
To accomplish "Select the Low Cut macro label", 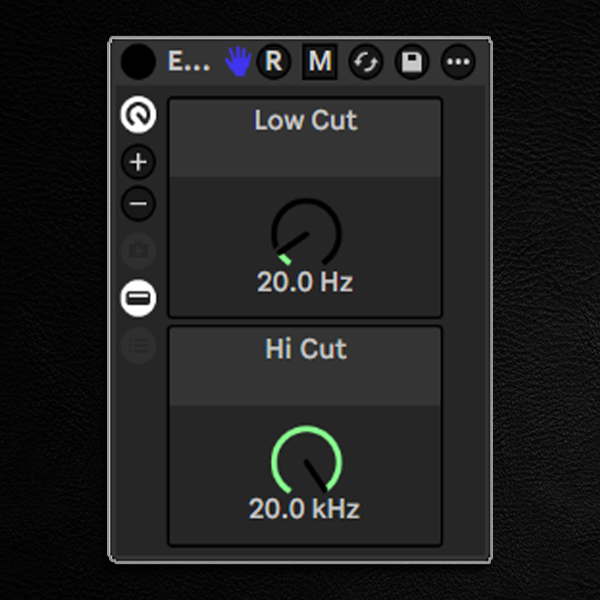I will coord(305,121).
